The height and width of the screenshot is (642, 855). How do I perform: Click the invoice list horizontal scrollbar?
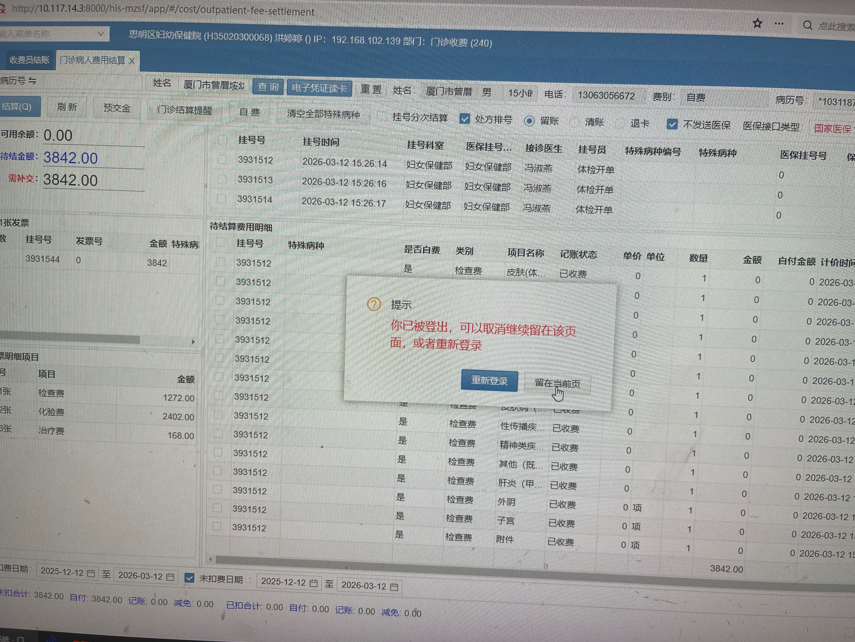tap(70, 339)
